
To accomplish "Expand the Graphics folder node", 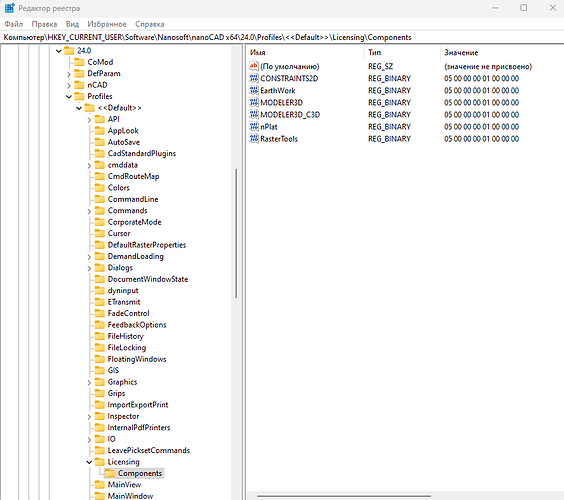I will point(89,383).
